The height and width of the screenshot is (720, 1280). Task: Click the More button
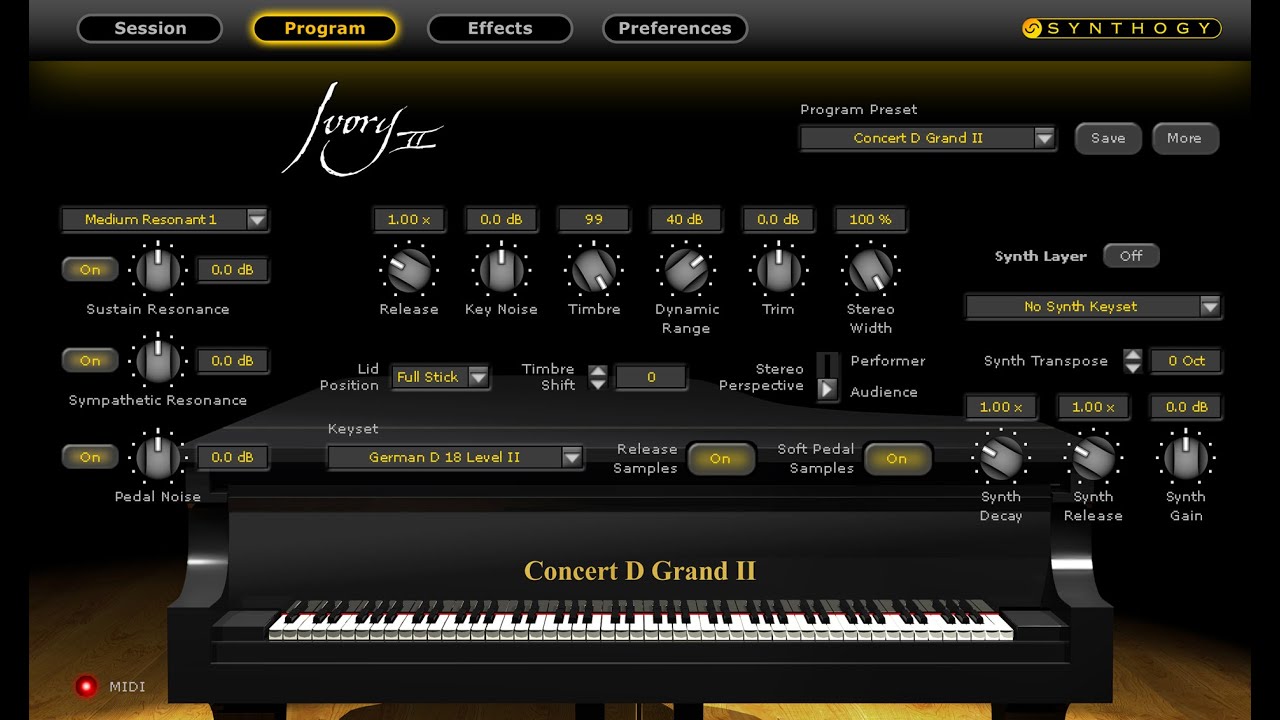coord(1185,138)
